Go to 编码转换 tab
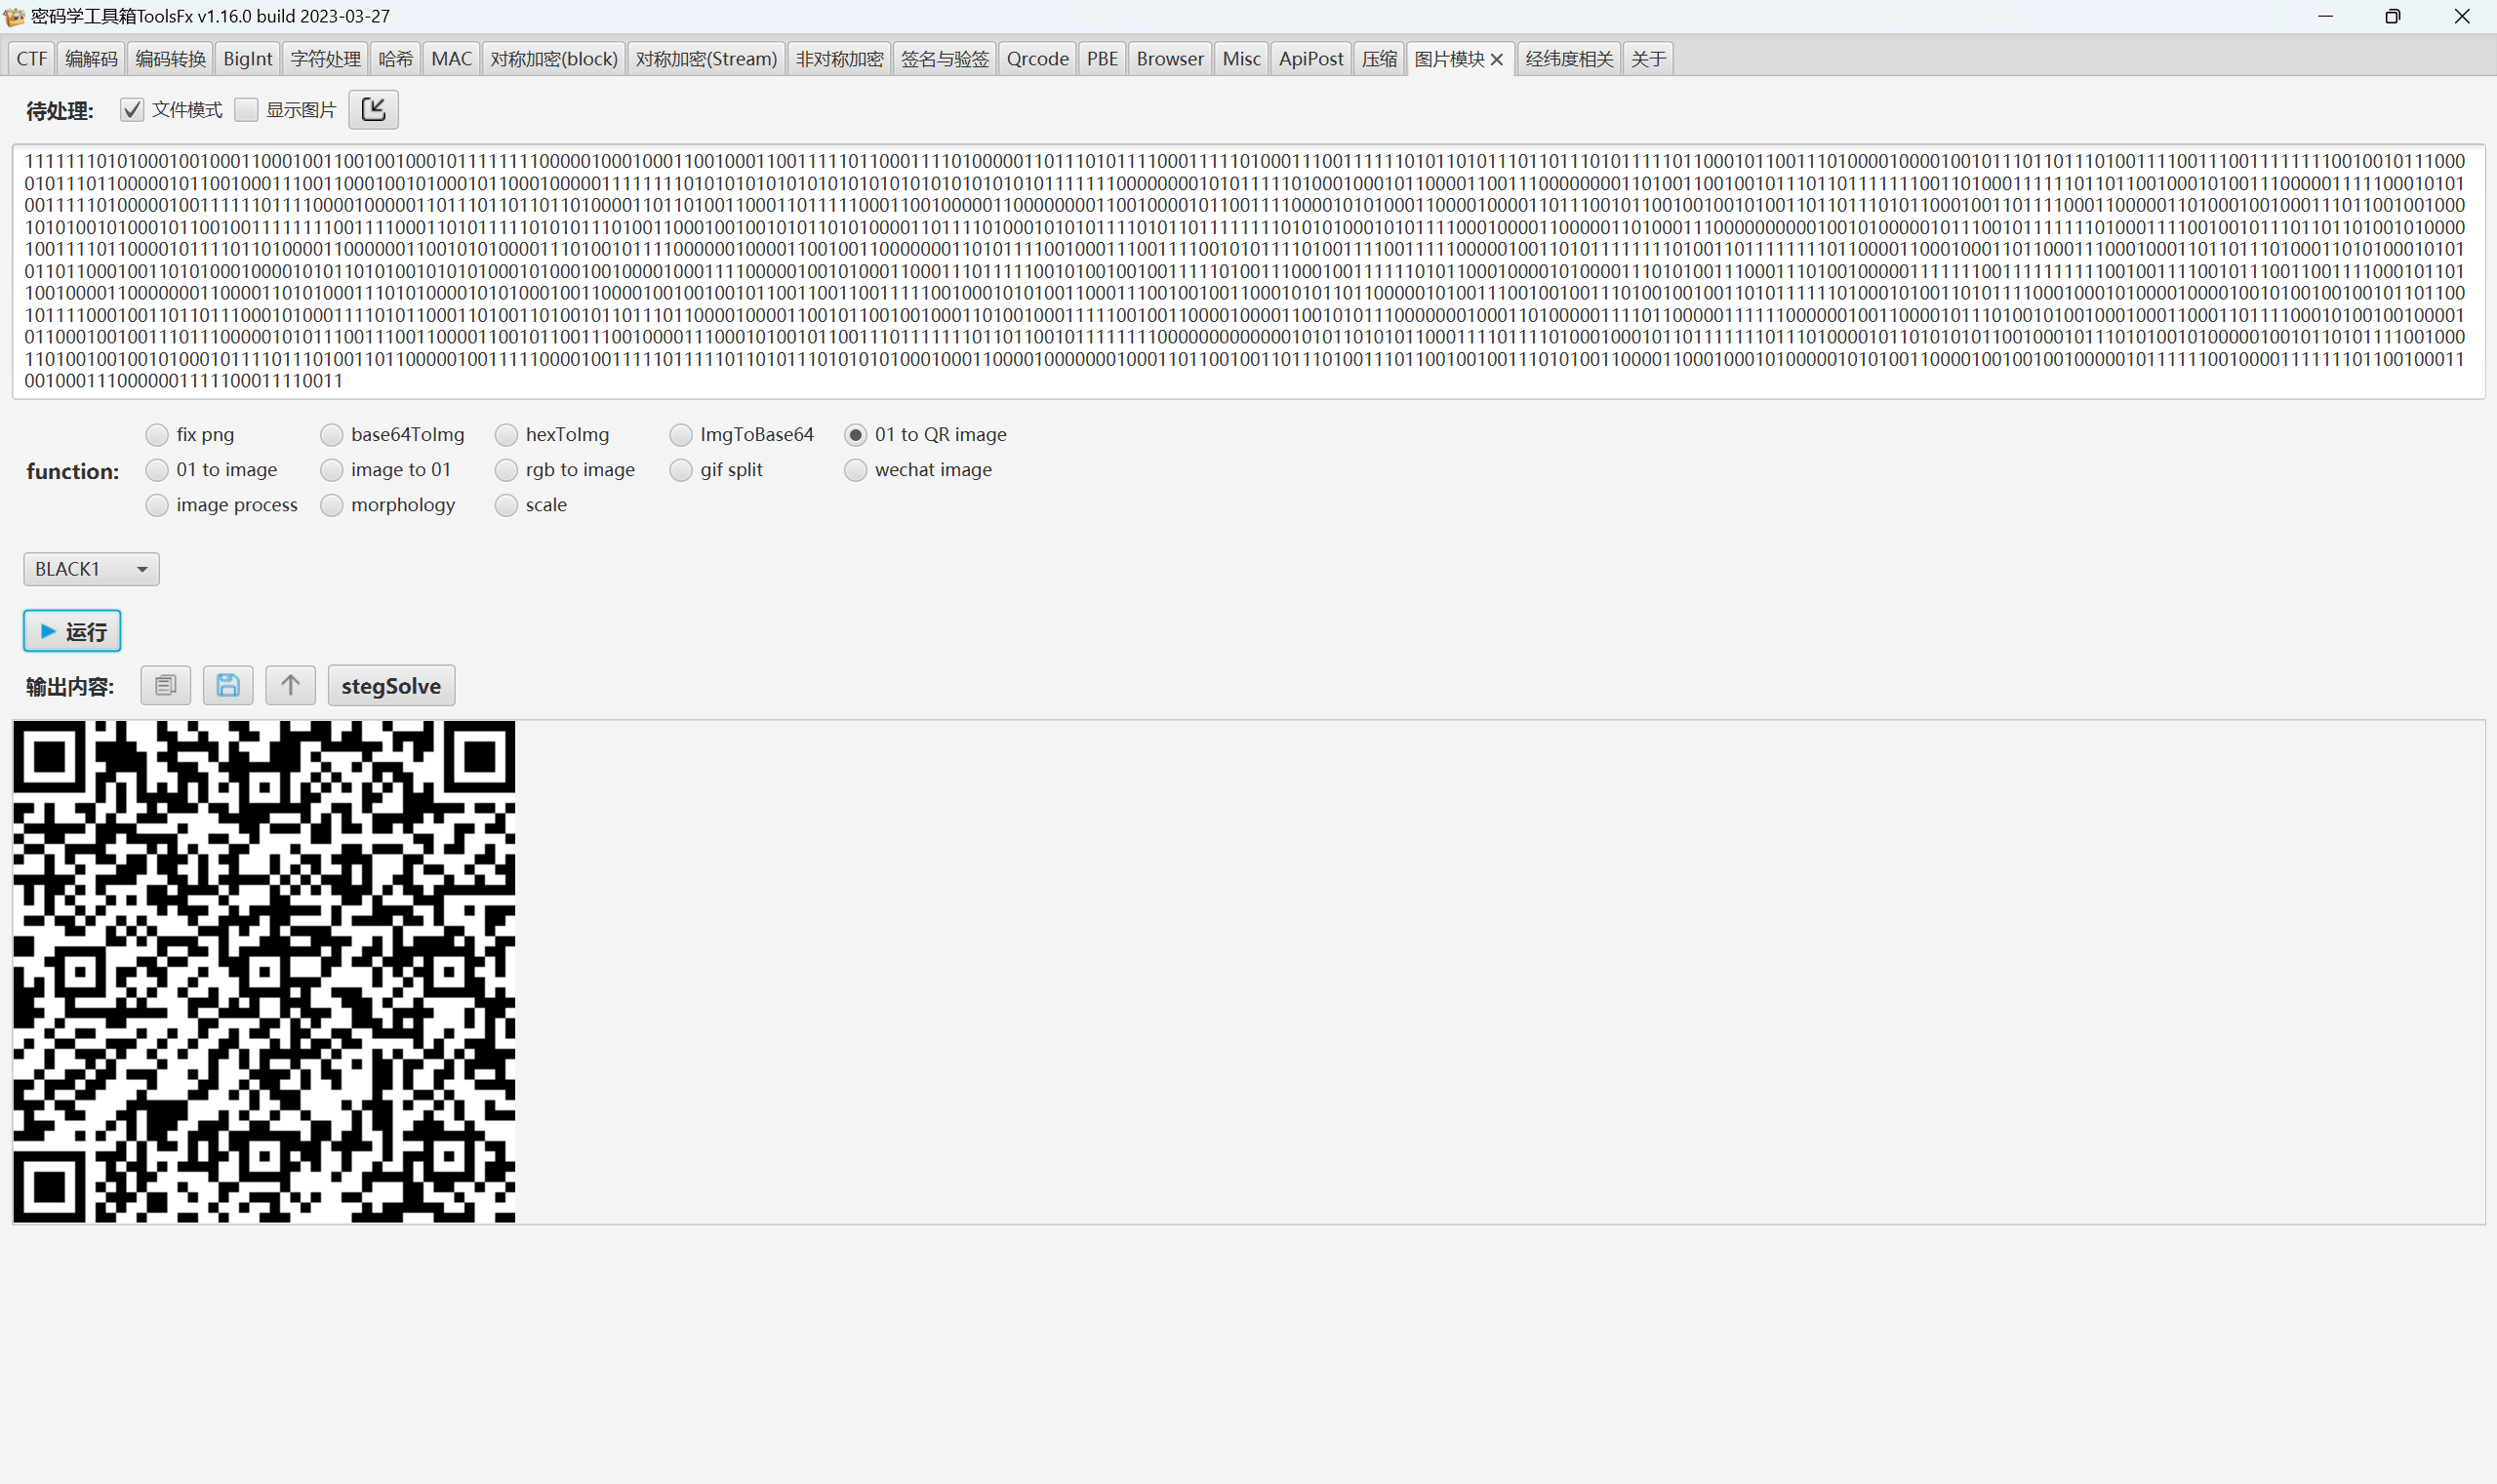The height and width of the screenshot is (1484, 2497). tap(170, 59)
